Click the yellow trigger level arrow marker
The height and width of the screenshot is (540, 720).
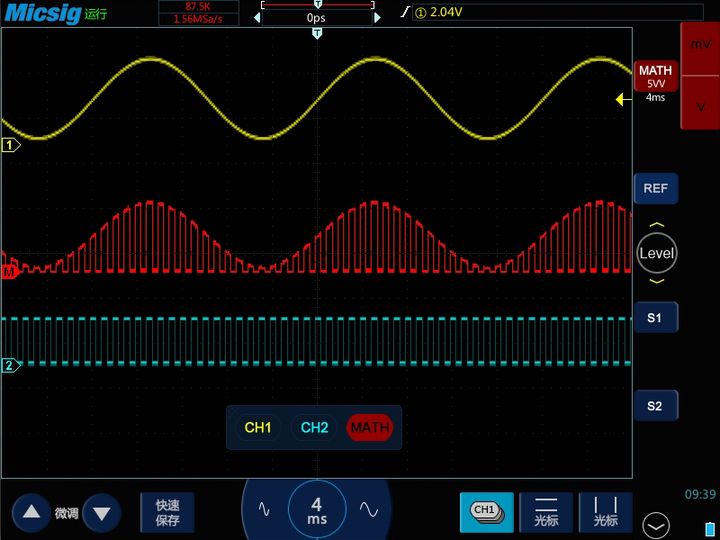[621, 99]
